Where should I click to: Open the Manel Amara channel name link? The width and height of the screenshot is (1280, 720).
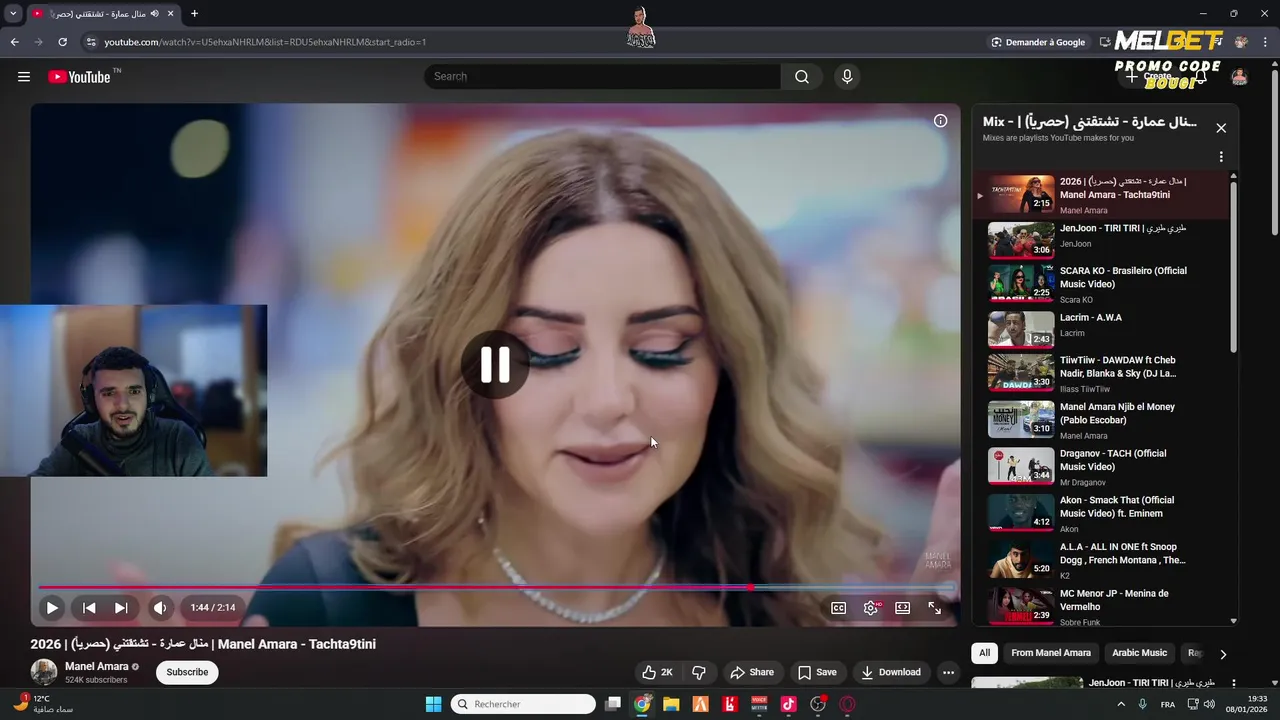click(x=97, y=666)
